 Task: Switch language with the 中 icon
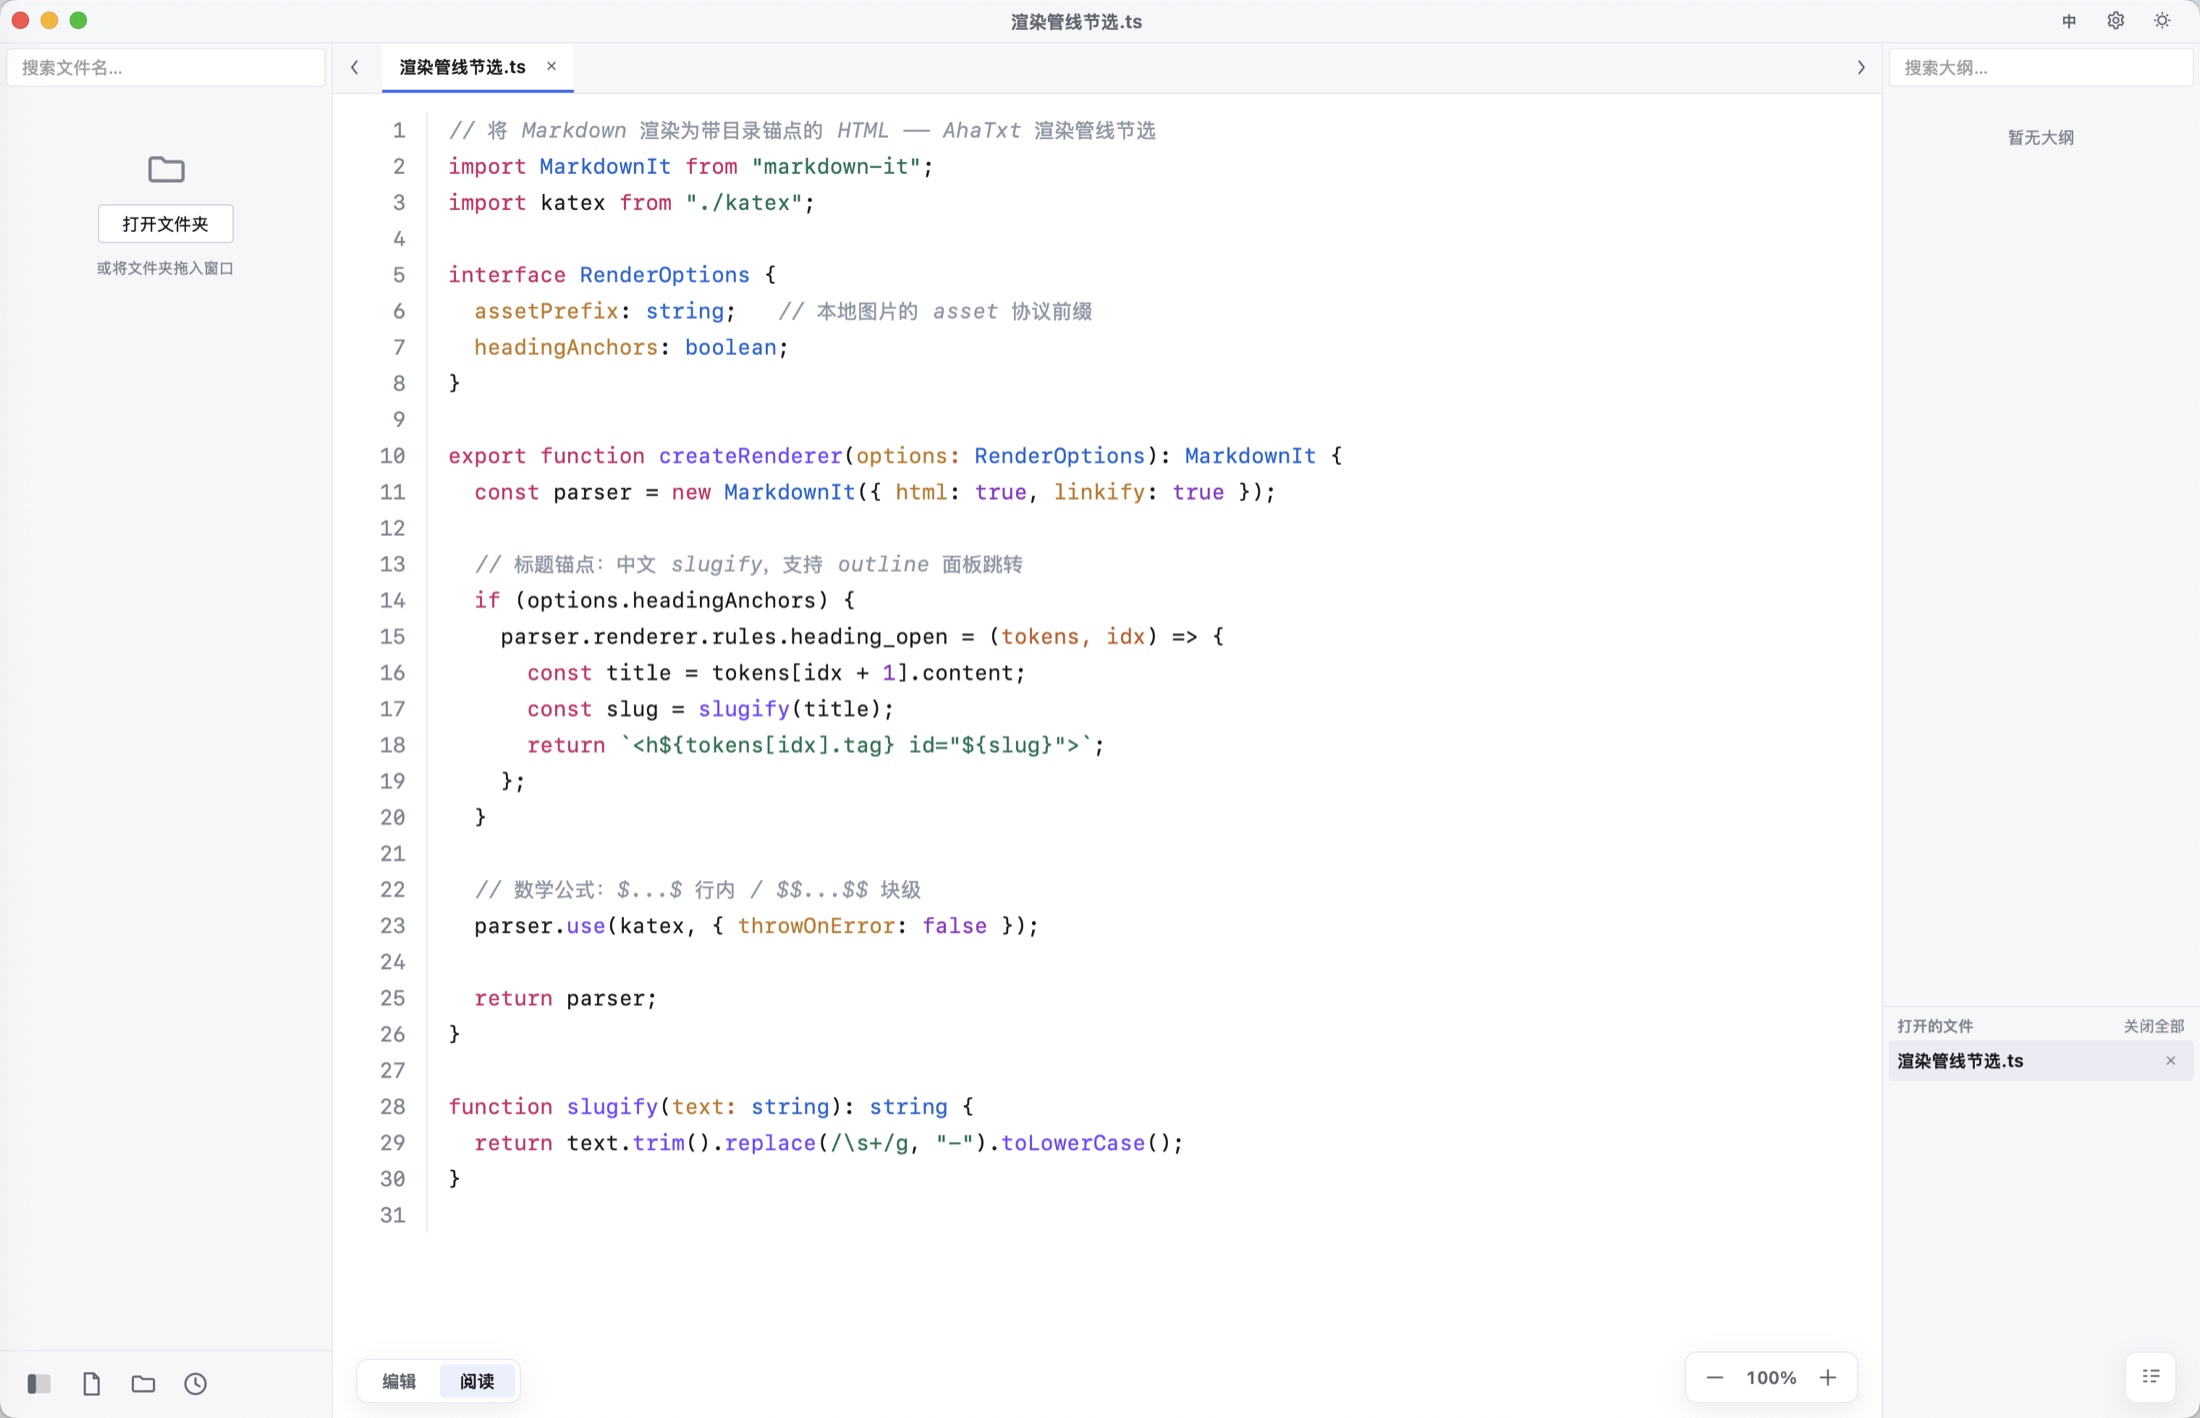2069,21
